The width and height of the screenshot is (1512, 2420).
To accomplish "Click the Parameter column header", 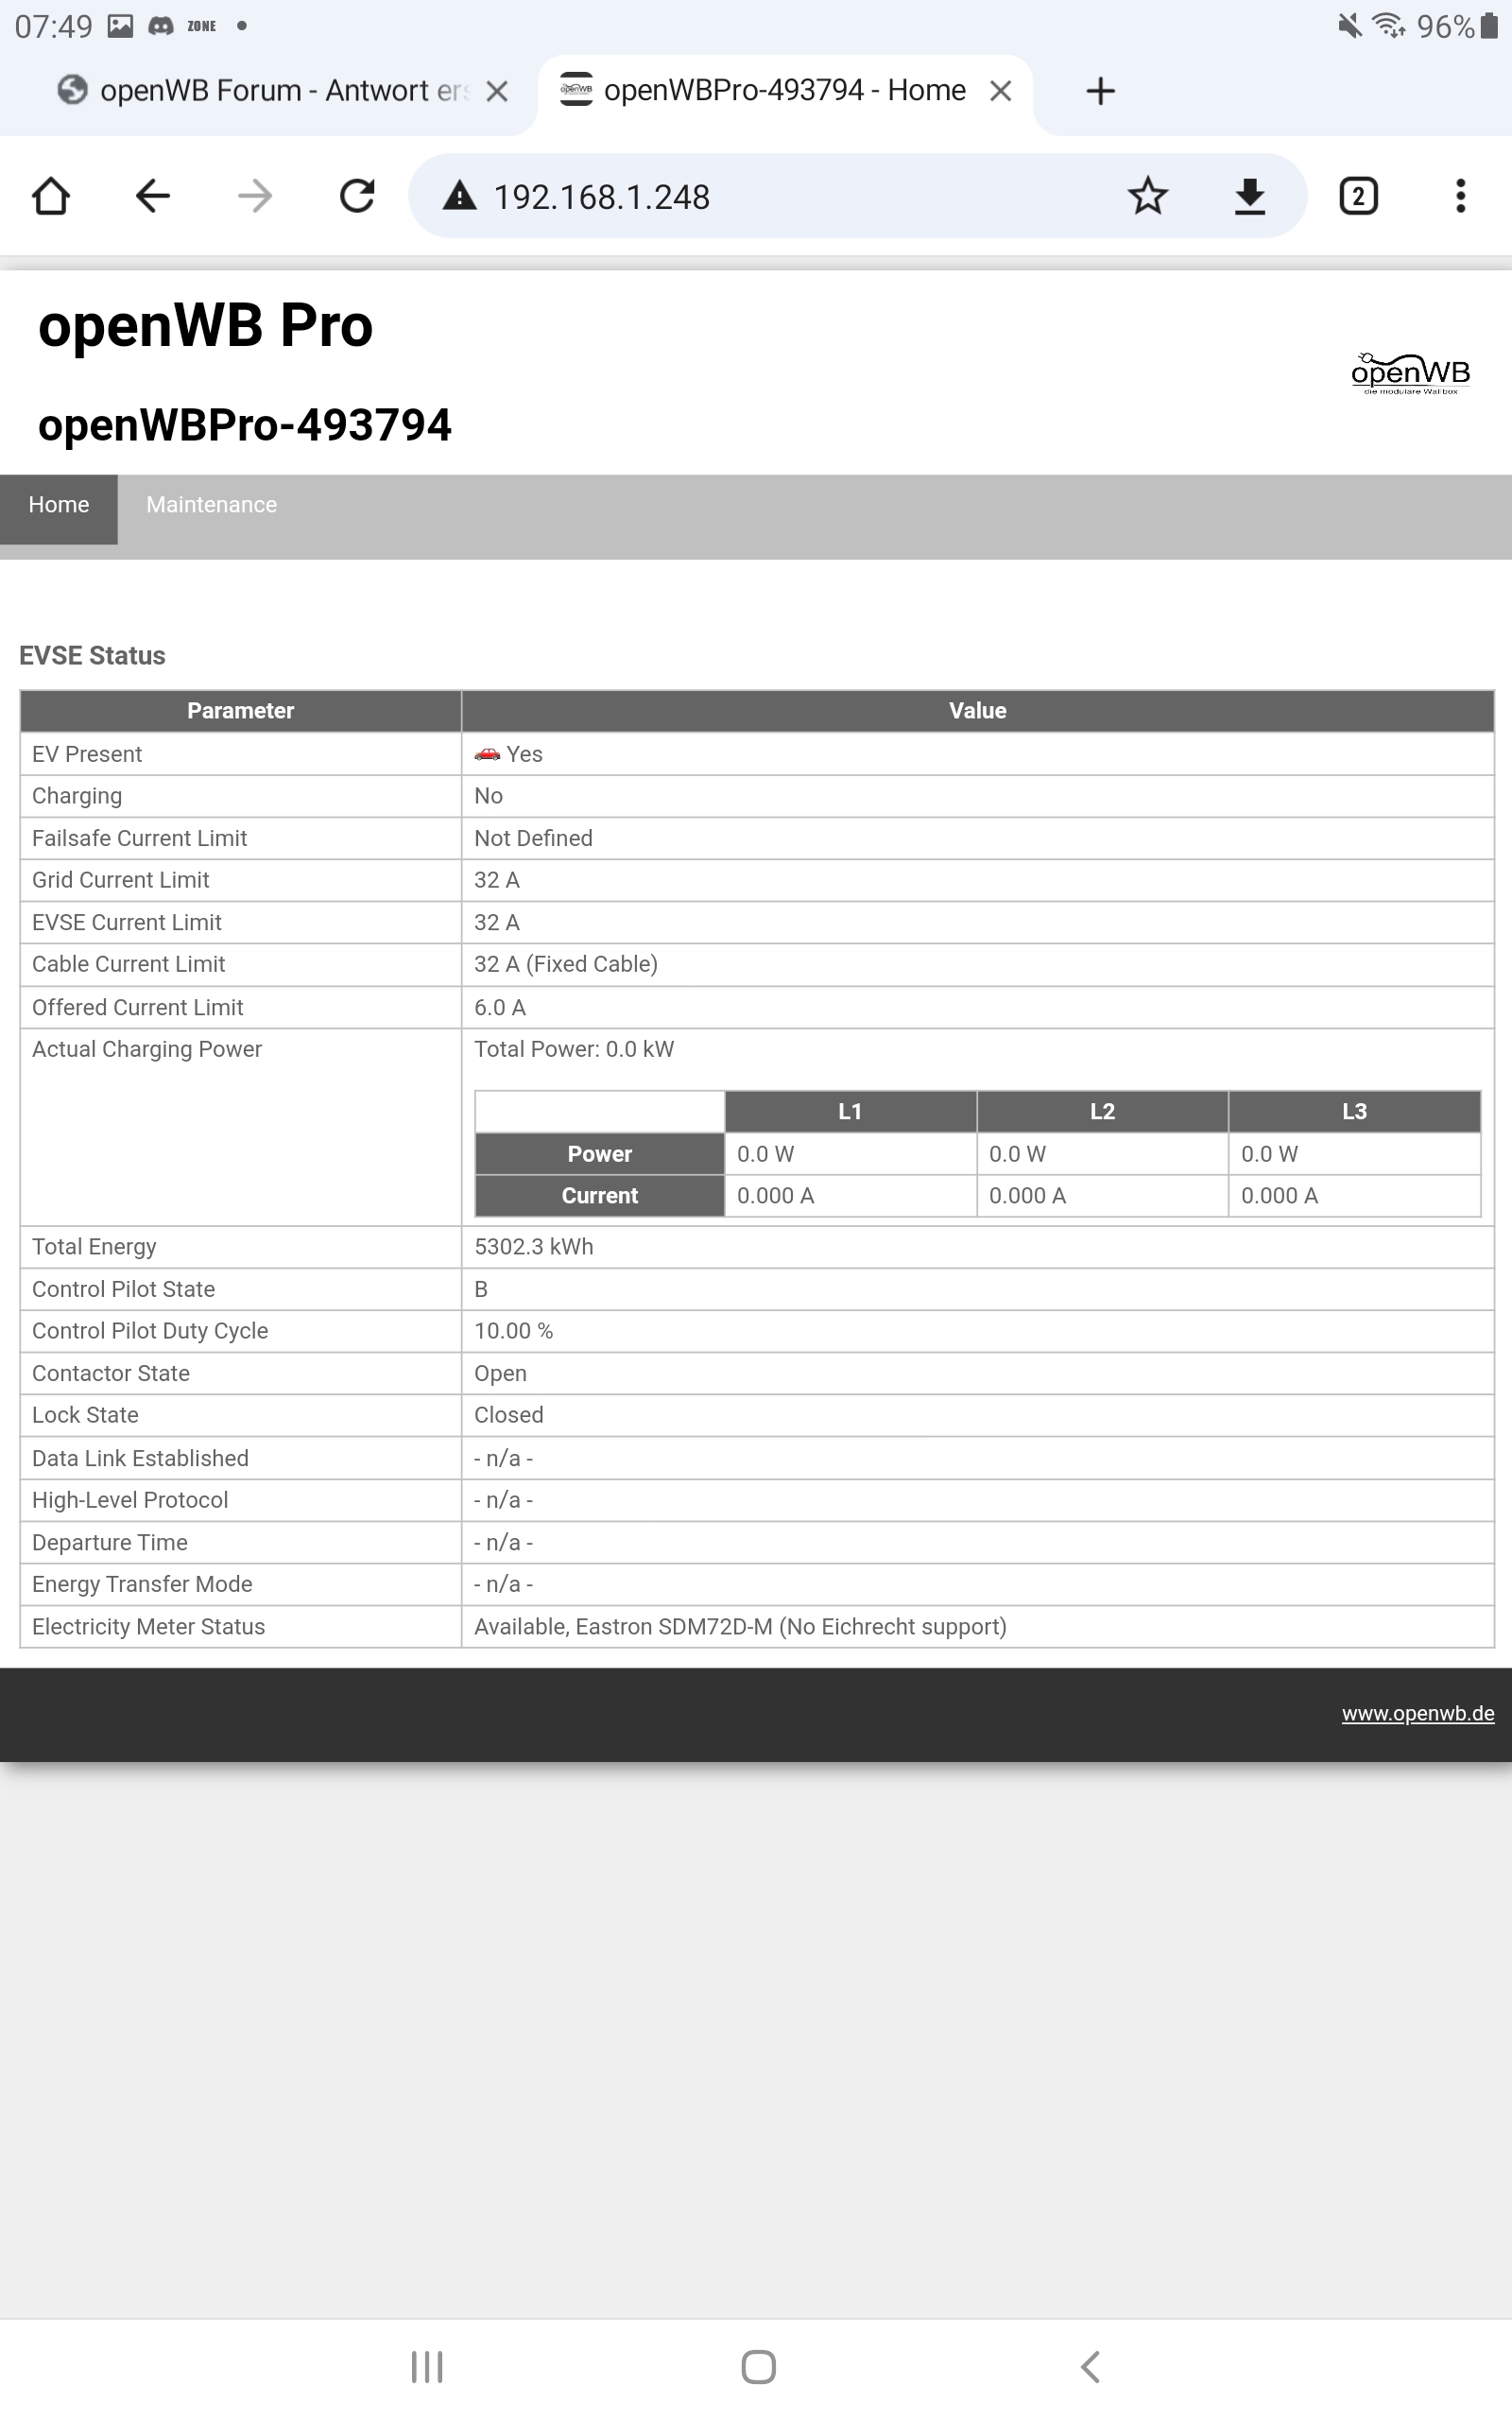I will [x=241, y=711].
